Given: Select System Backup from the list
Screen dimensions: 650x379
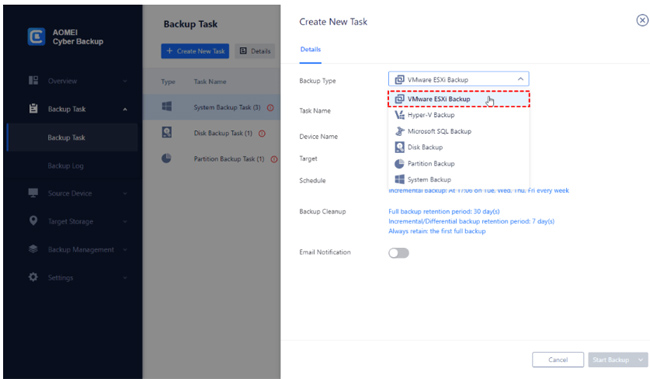Looking at the screenshot, I should [x=459, y=180].
